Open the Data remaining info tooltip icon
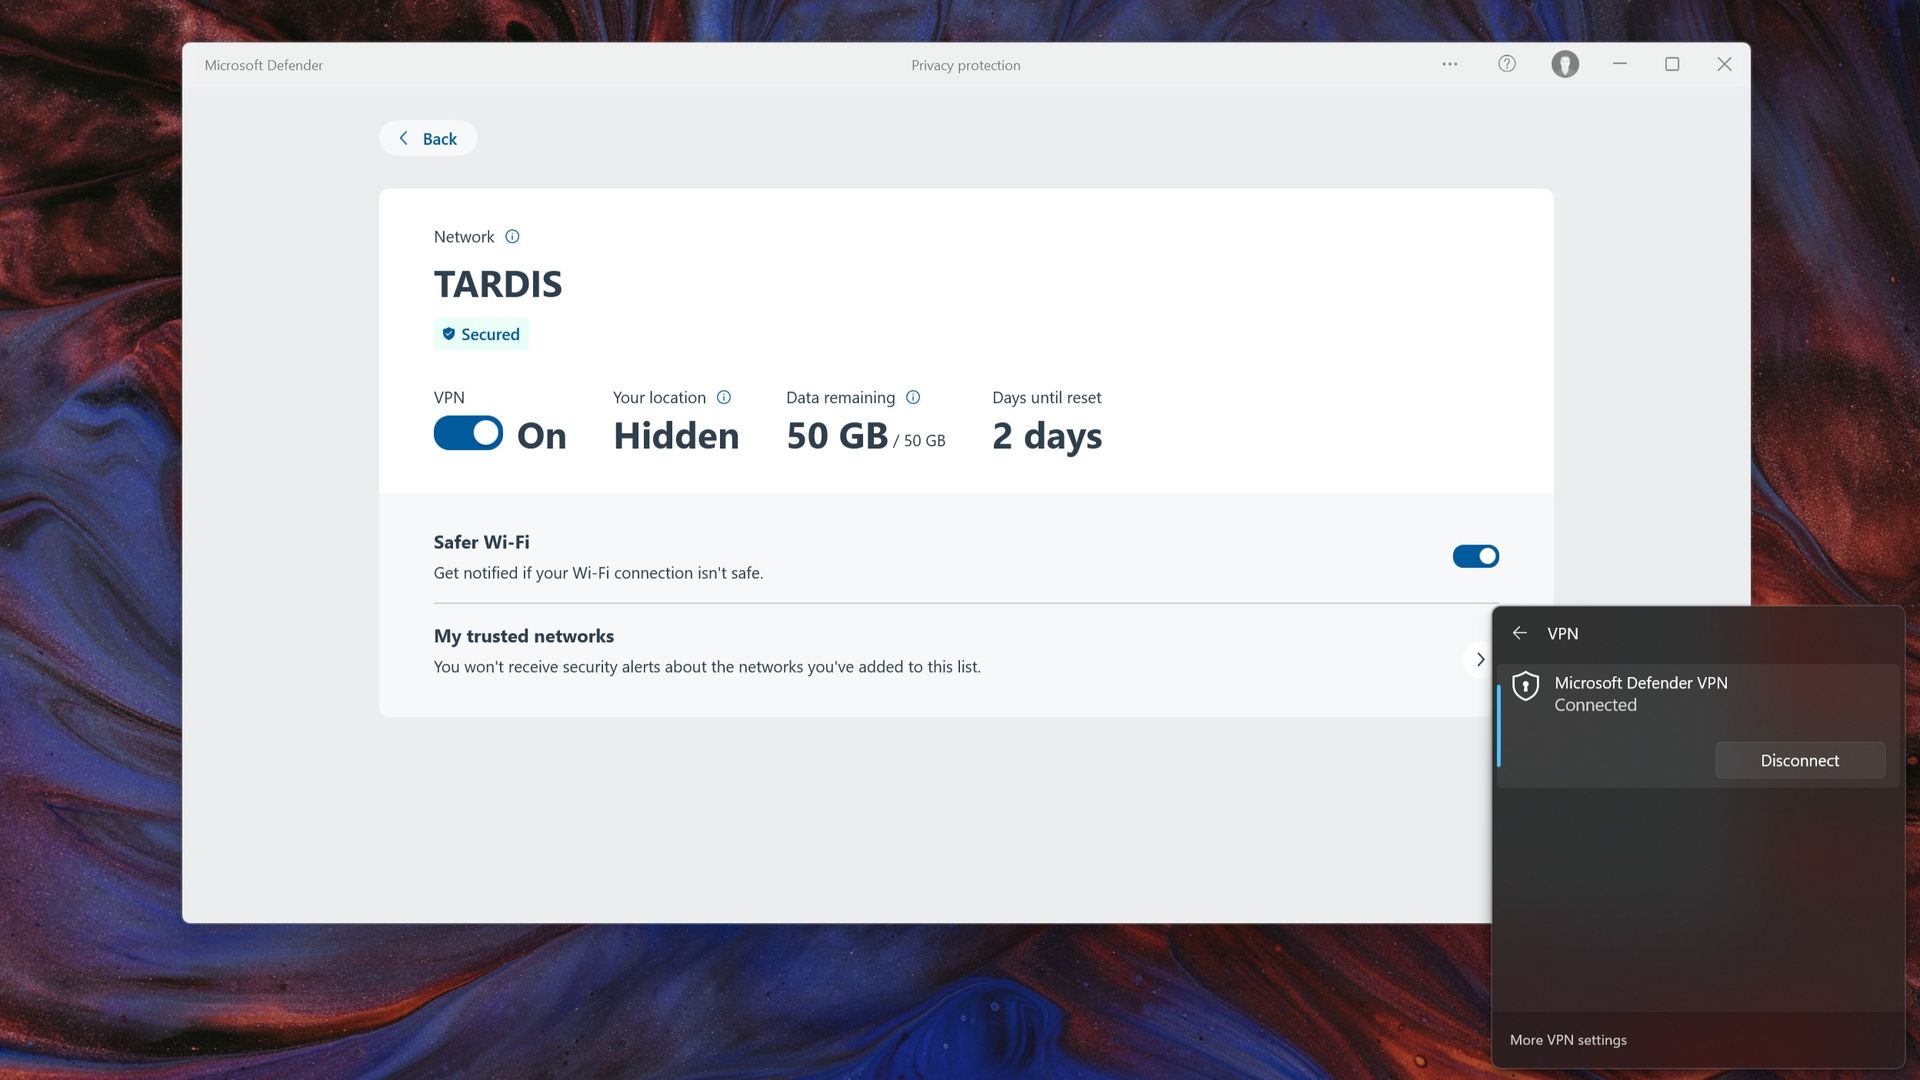Screen dimensions: 1920x1080 coord(913,397)
